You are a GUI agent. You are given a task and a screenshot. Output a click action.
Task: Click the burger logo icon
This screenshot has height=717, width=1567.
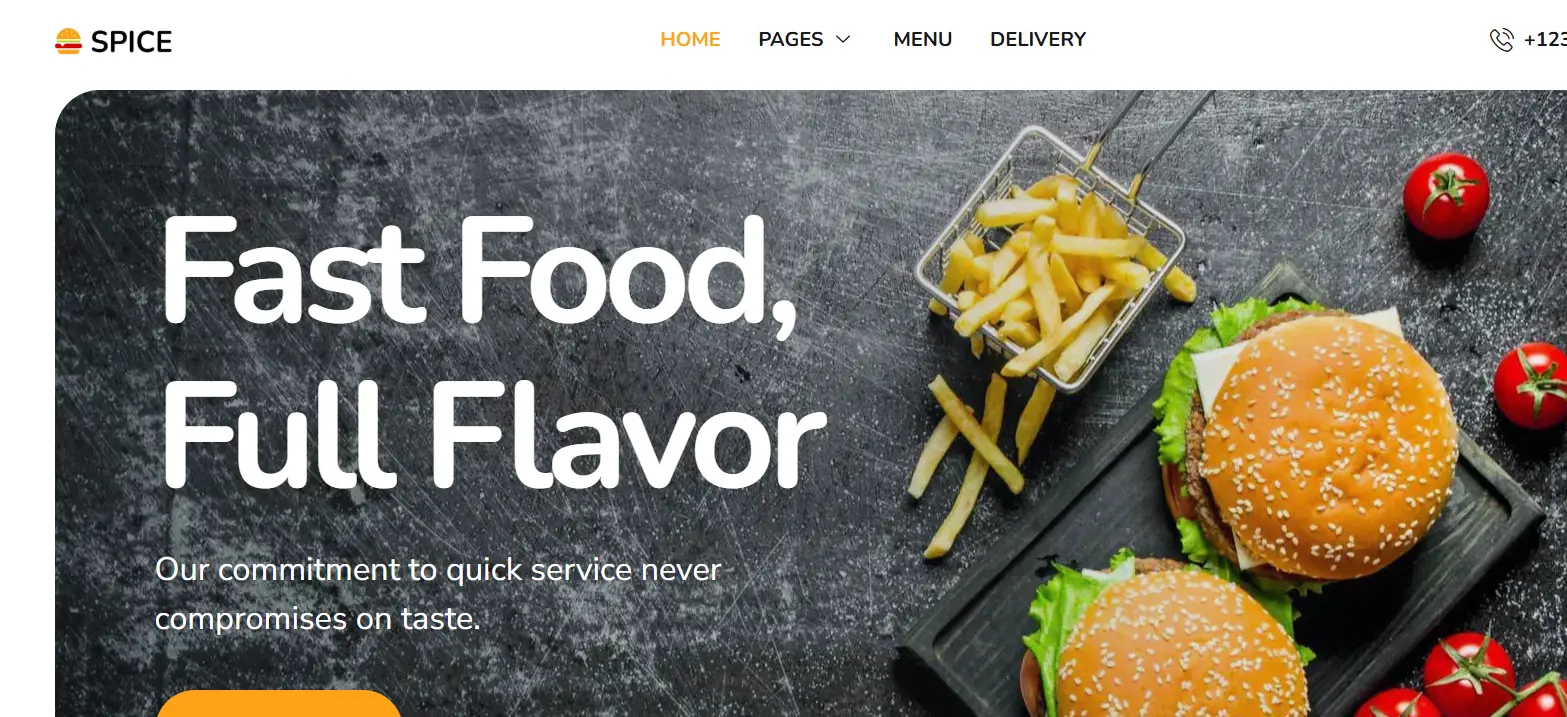(x=68, y=41)
